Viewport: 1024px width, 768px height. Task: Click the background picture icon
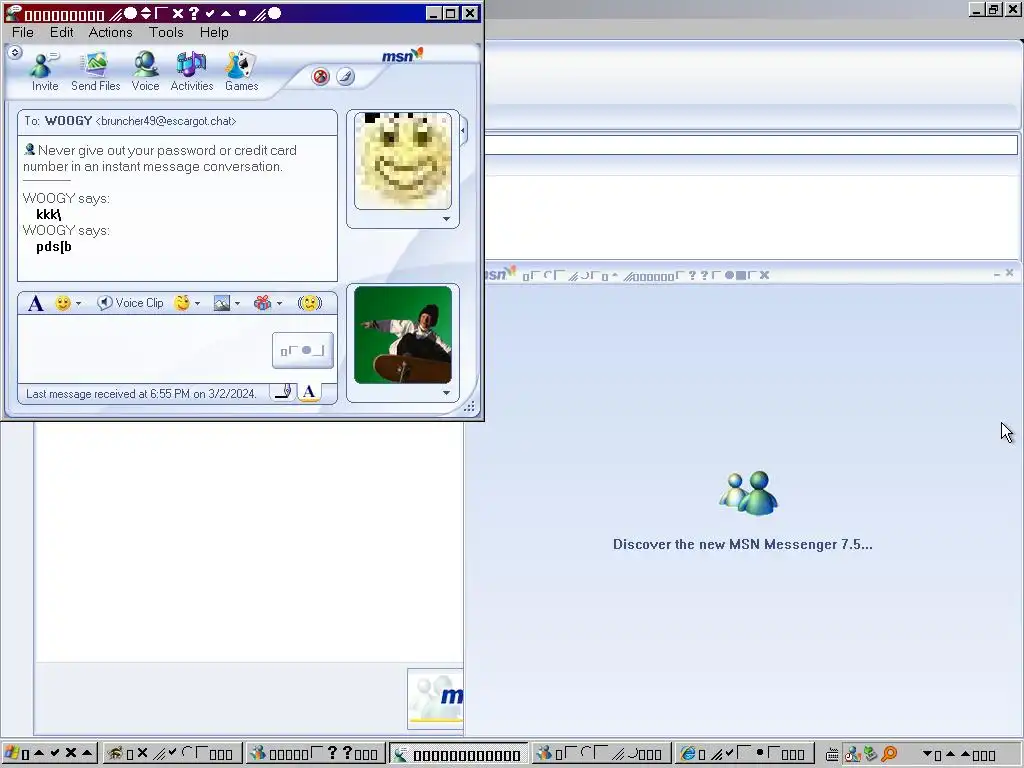point(222,303)
